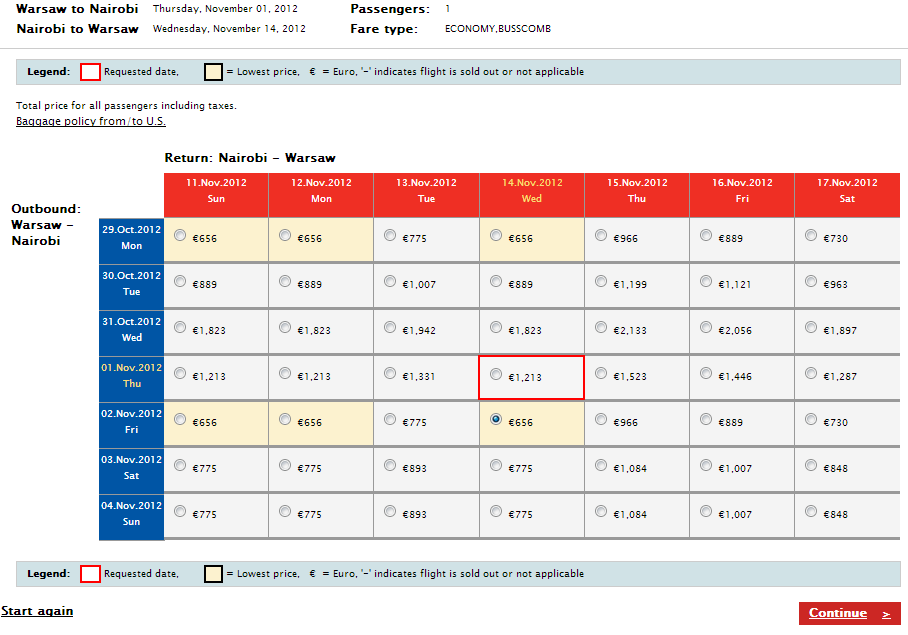Select €1,084 fare: 04 Nov out, 15 Nov return
908x635 pixels.
point(601,511)
